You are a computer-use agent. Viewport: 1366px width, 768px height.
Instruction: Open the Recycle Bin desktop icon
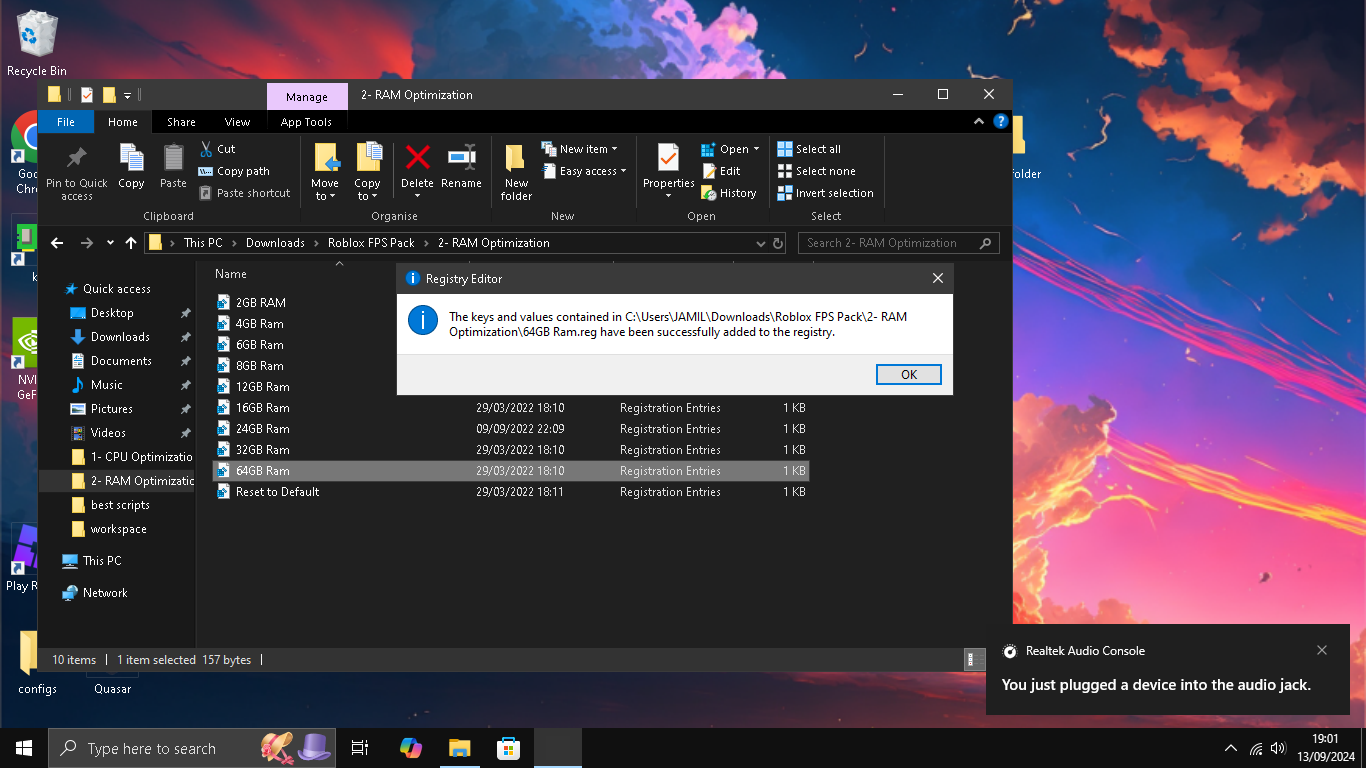37,44
